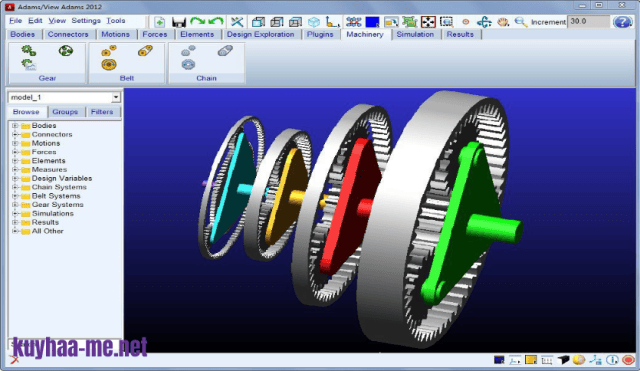
Task: Open the File menu
Action: click(16, 21)
